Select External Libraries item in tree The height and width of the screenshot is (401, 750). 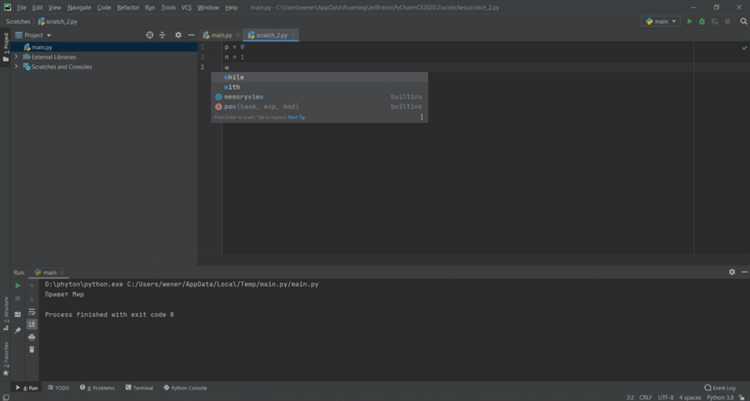54,57
